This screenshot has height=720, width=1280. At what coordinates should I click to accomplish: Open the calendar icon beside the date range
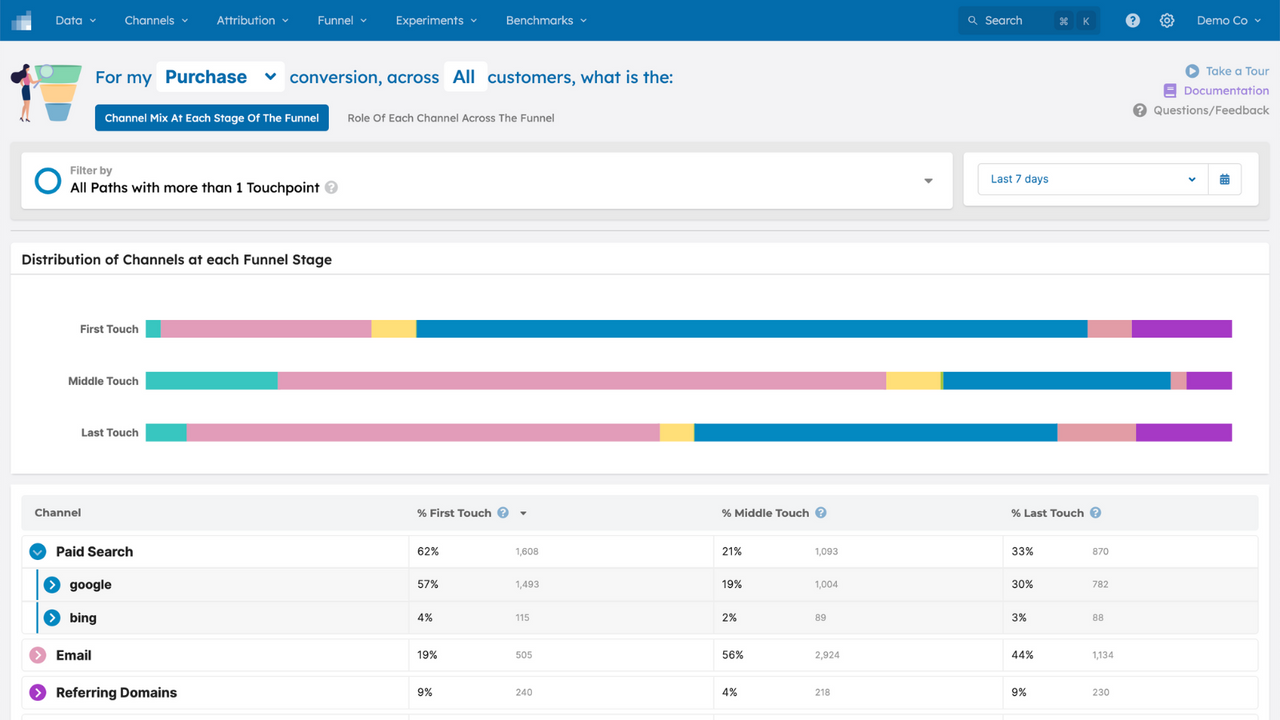pyautogui.click(x=1224, y=179)
